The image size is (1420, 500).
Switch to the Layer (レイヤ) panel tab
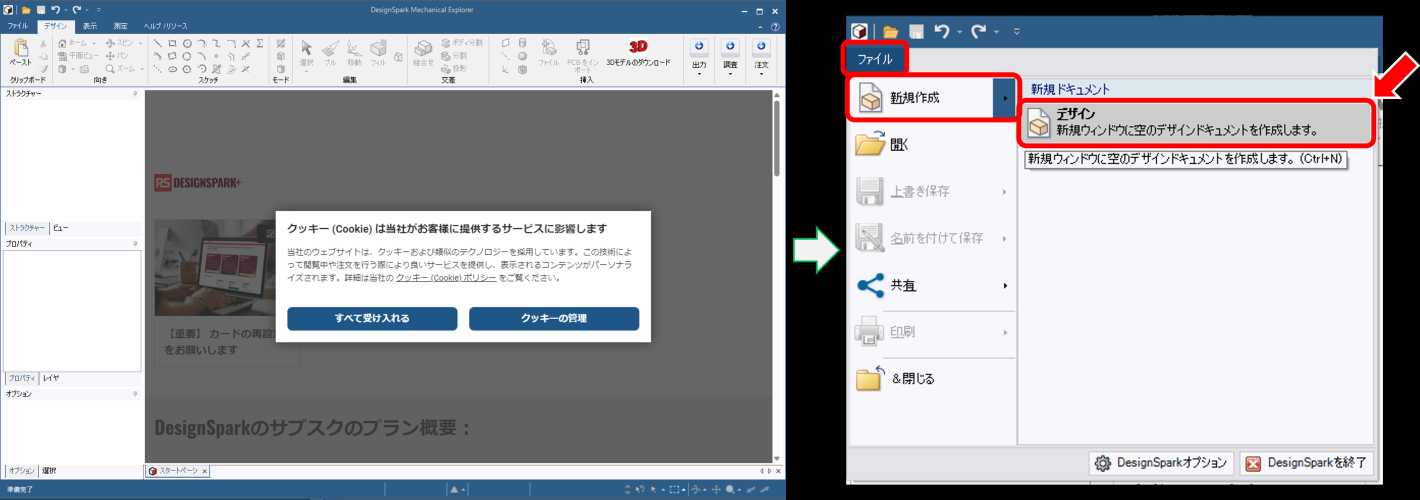(50, 378)
